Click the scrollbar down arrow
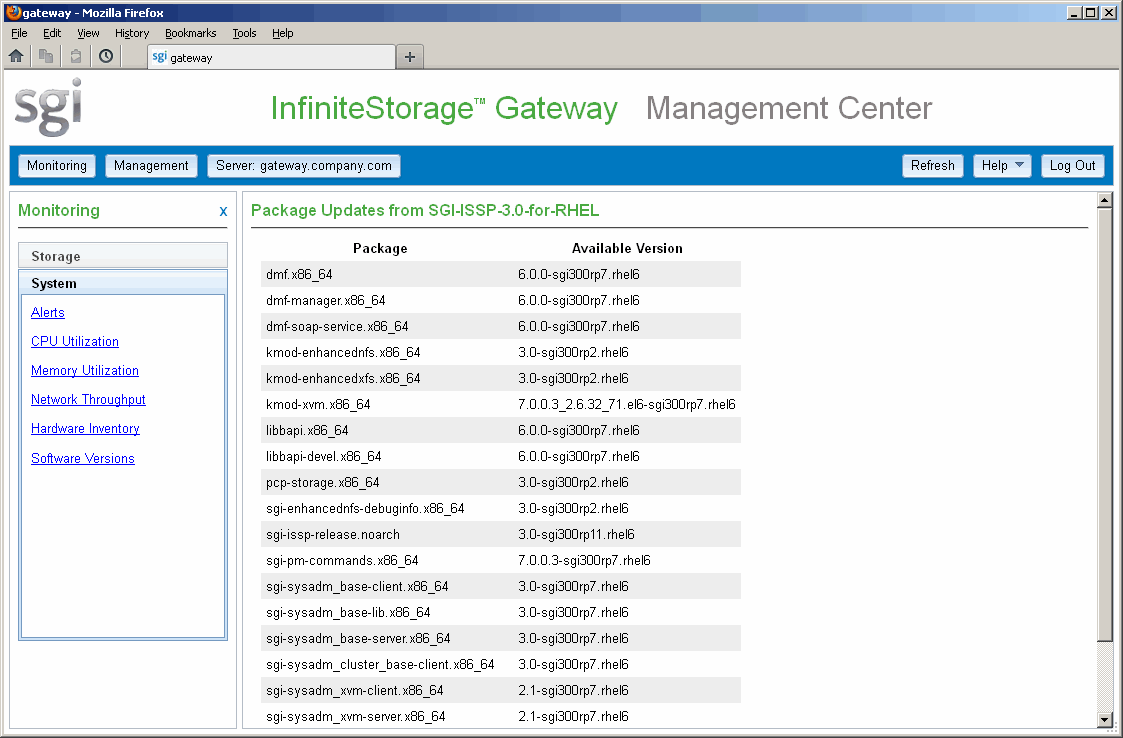The image size is (1123, 738). (x=1104, y=720)
